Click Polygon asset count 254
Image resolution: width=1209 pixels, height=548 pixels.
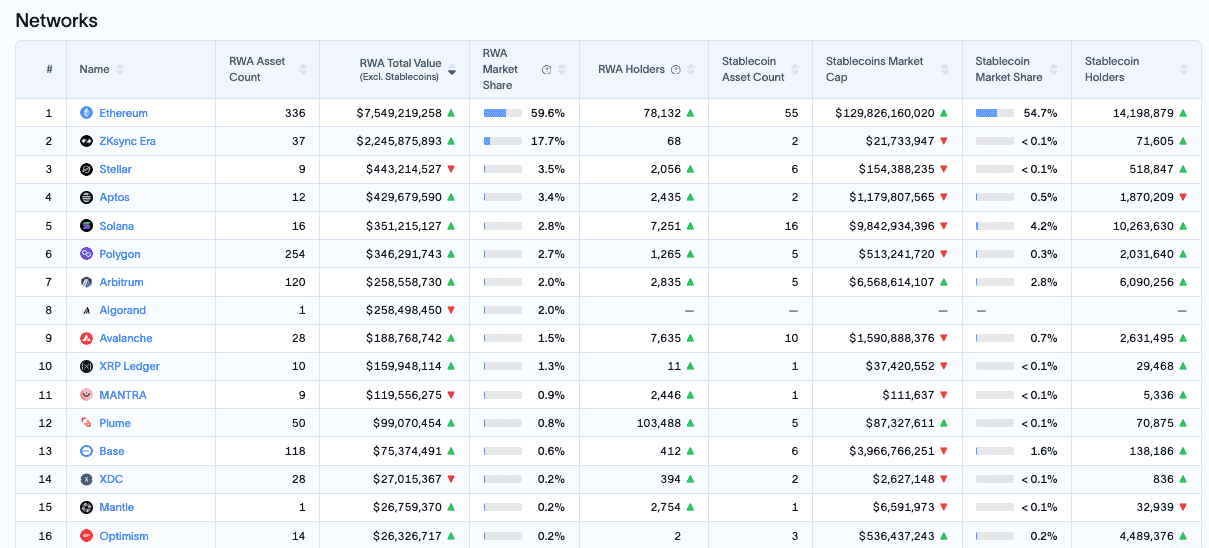295,254
